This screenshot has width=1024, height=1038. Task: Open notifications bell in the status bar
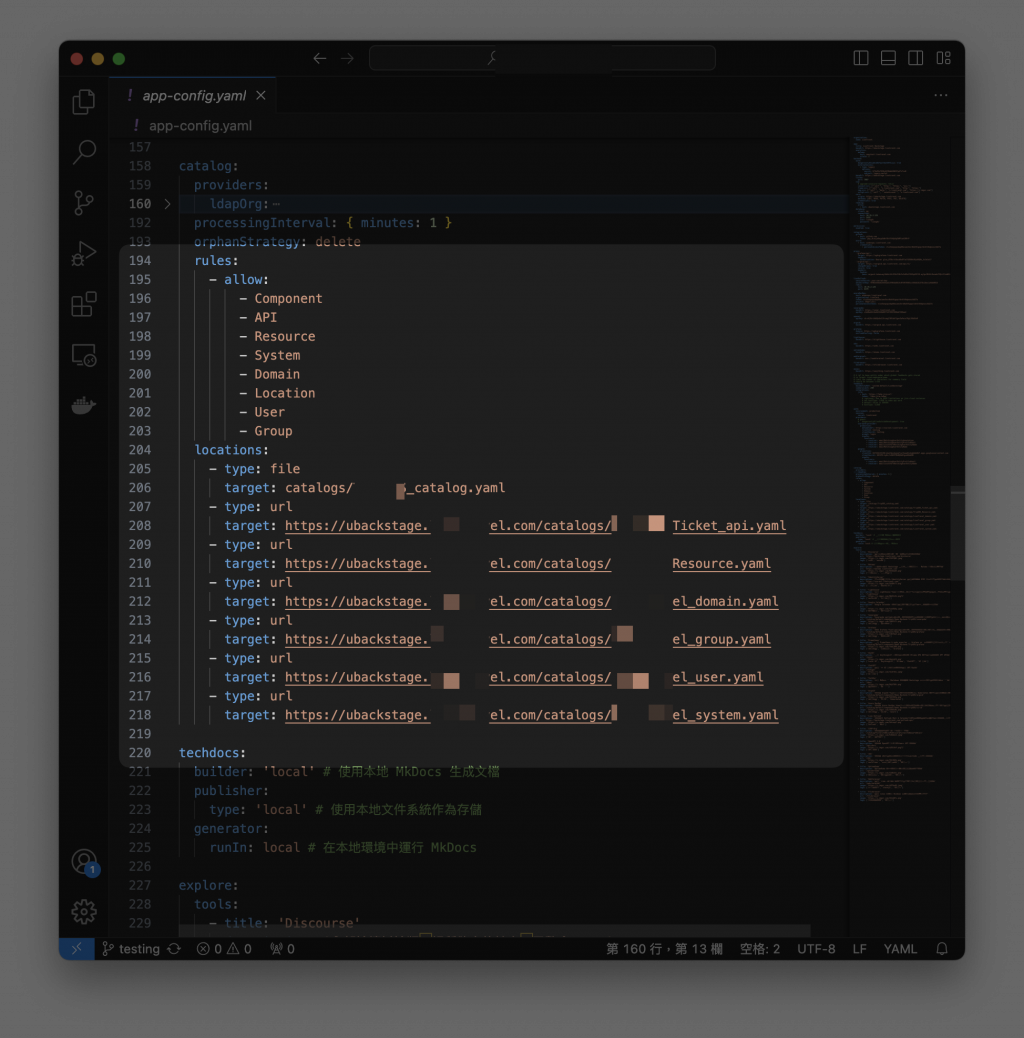pos(942,949)
